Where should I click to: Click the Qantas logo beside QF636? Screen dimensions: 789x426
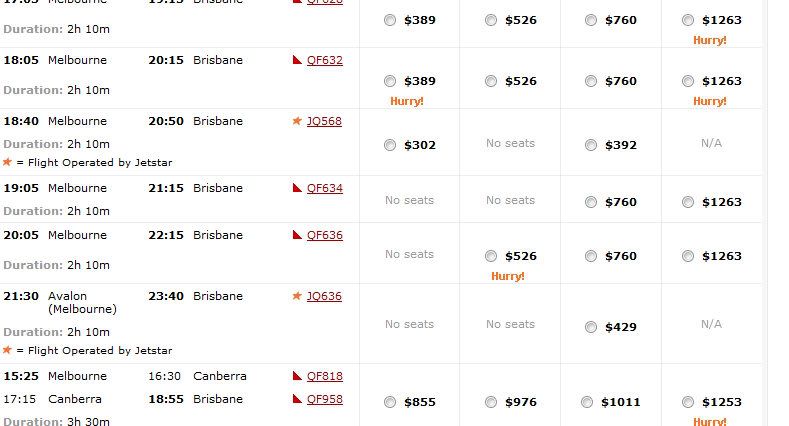pos(297,235)
